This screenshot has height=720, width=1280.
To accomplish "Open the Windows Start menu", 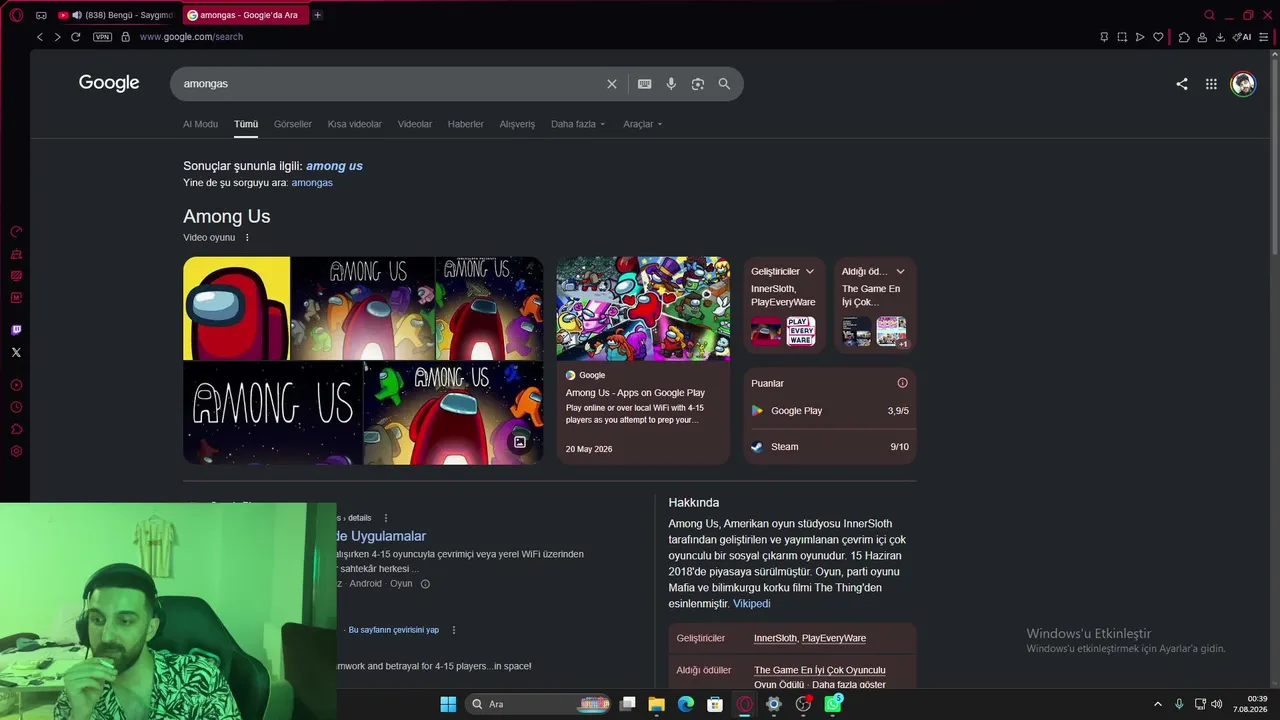I will [448, 704].
